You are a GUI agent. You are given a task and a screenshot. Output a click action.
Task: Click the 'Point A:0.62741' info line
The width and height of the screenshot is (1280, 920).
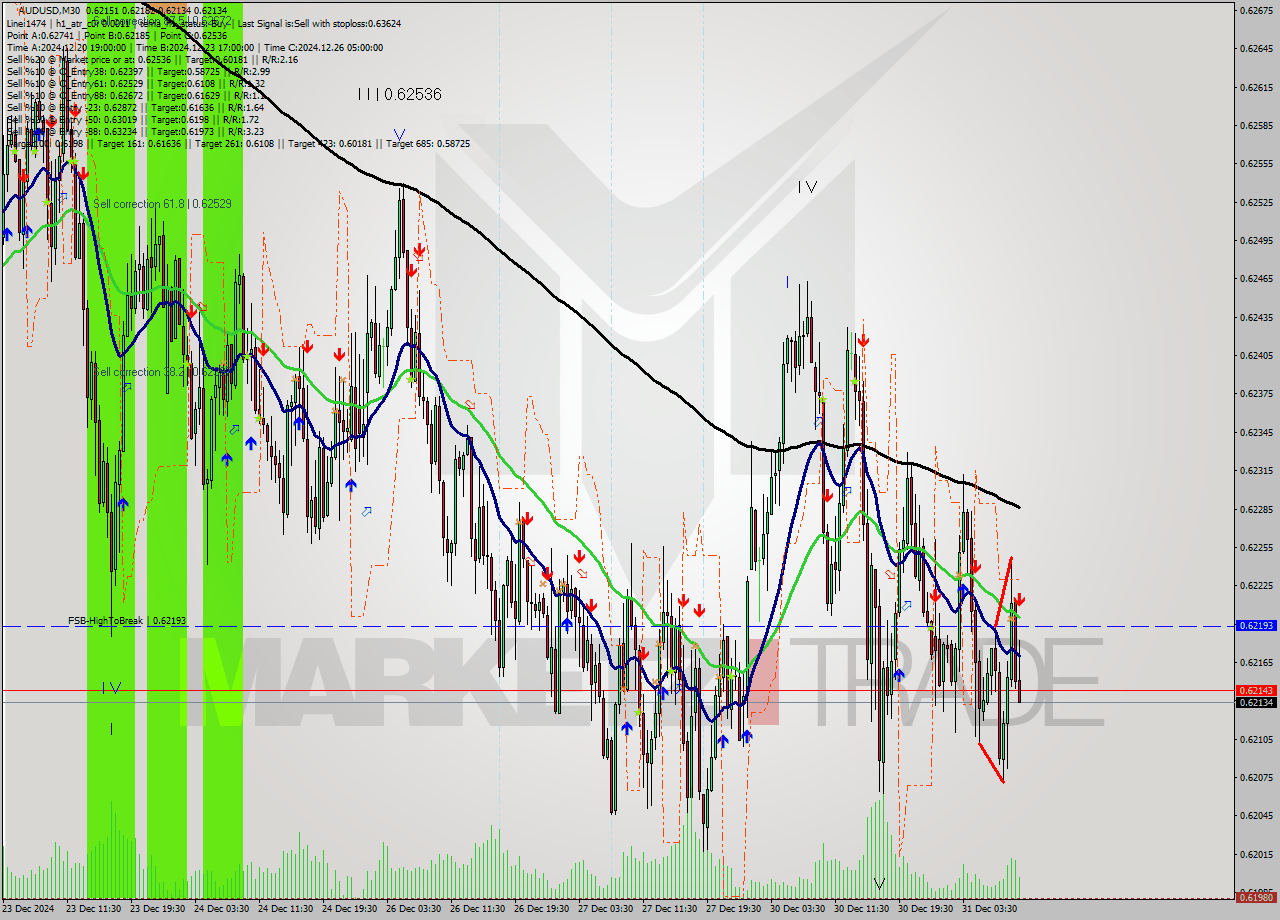[x=39, y=35]
